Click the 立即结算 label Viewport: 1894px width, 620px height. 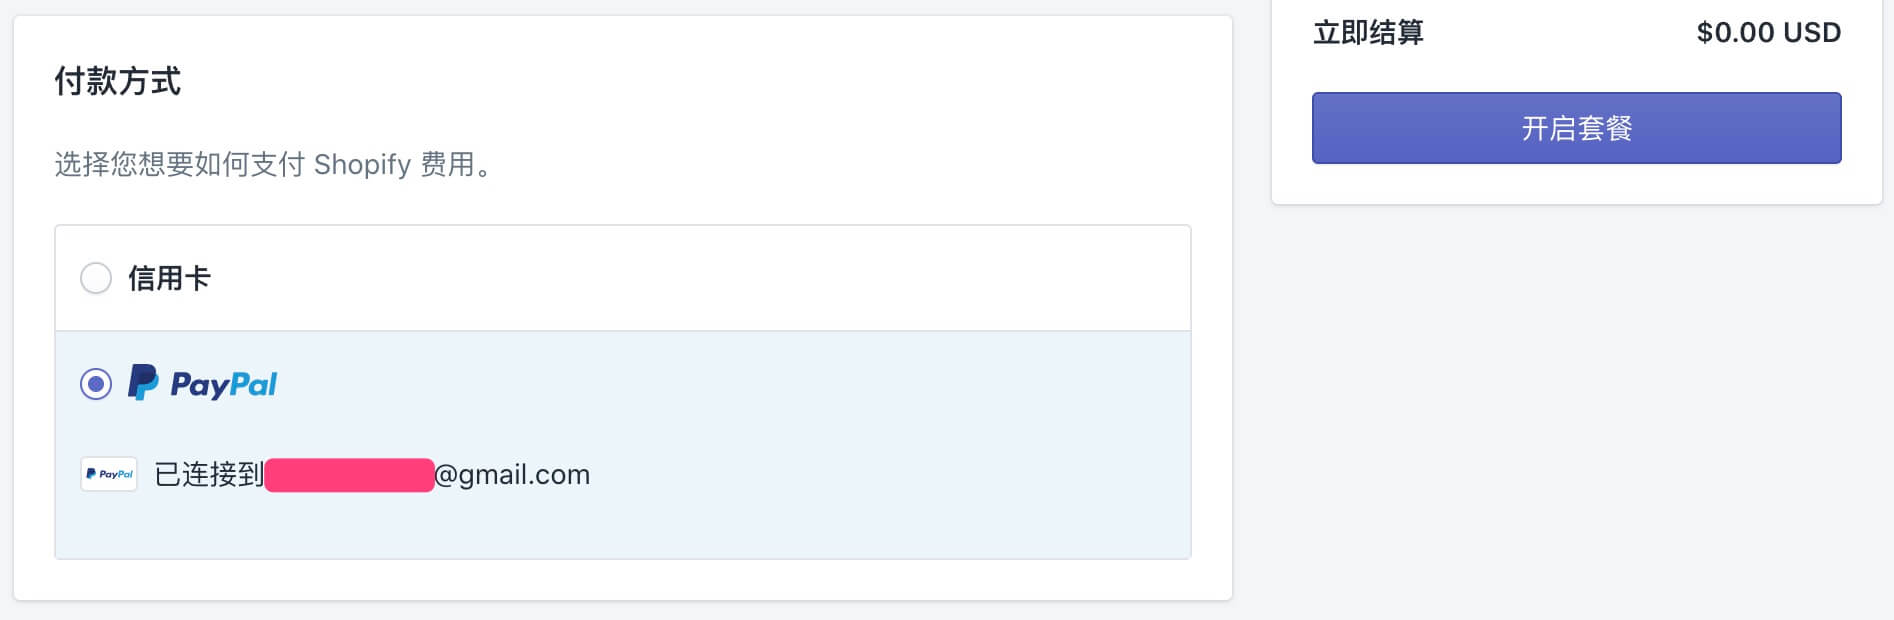pos(1368,33)
